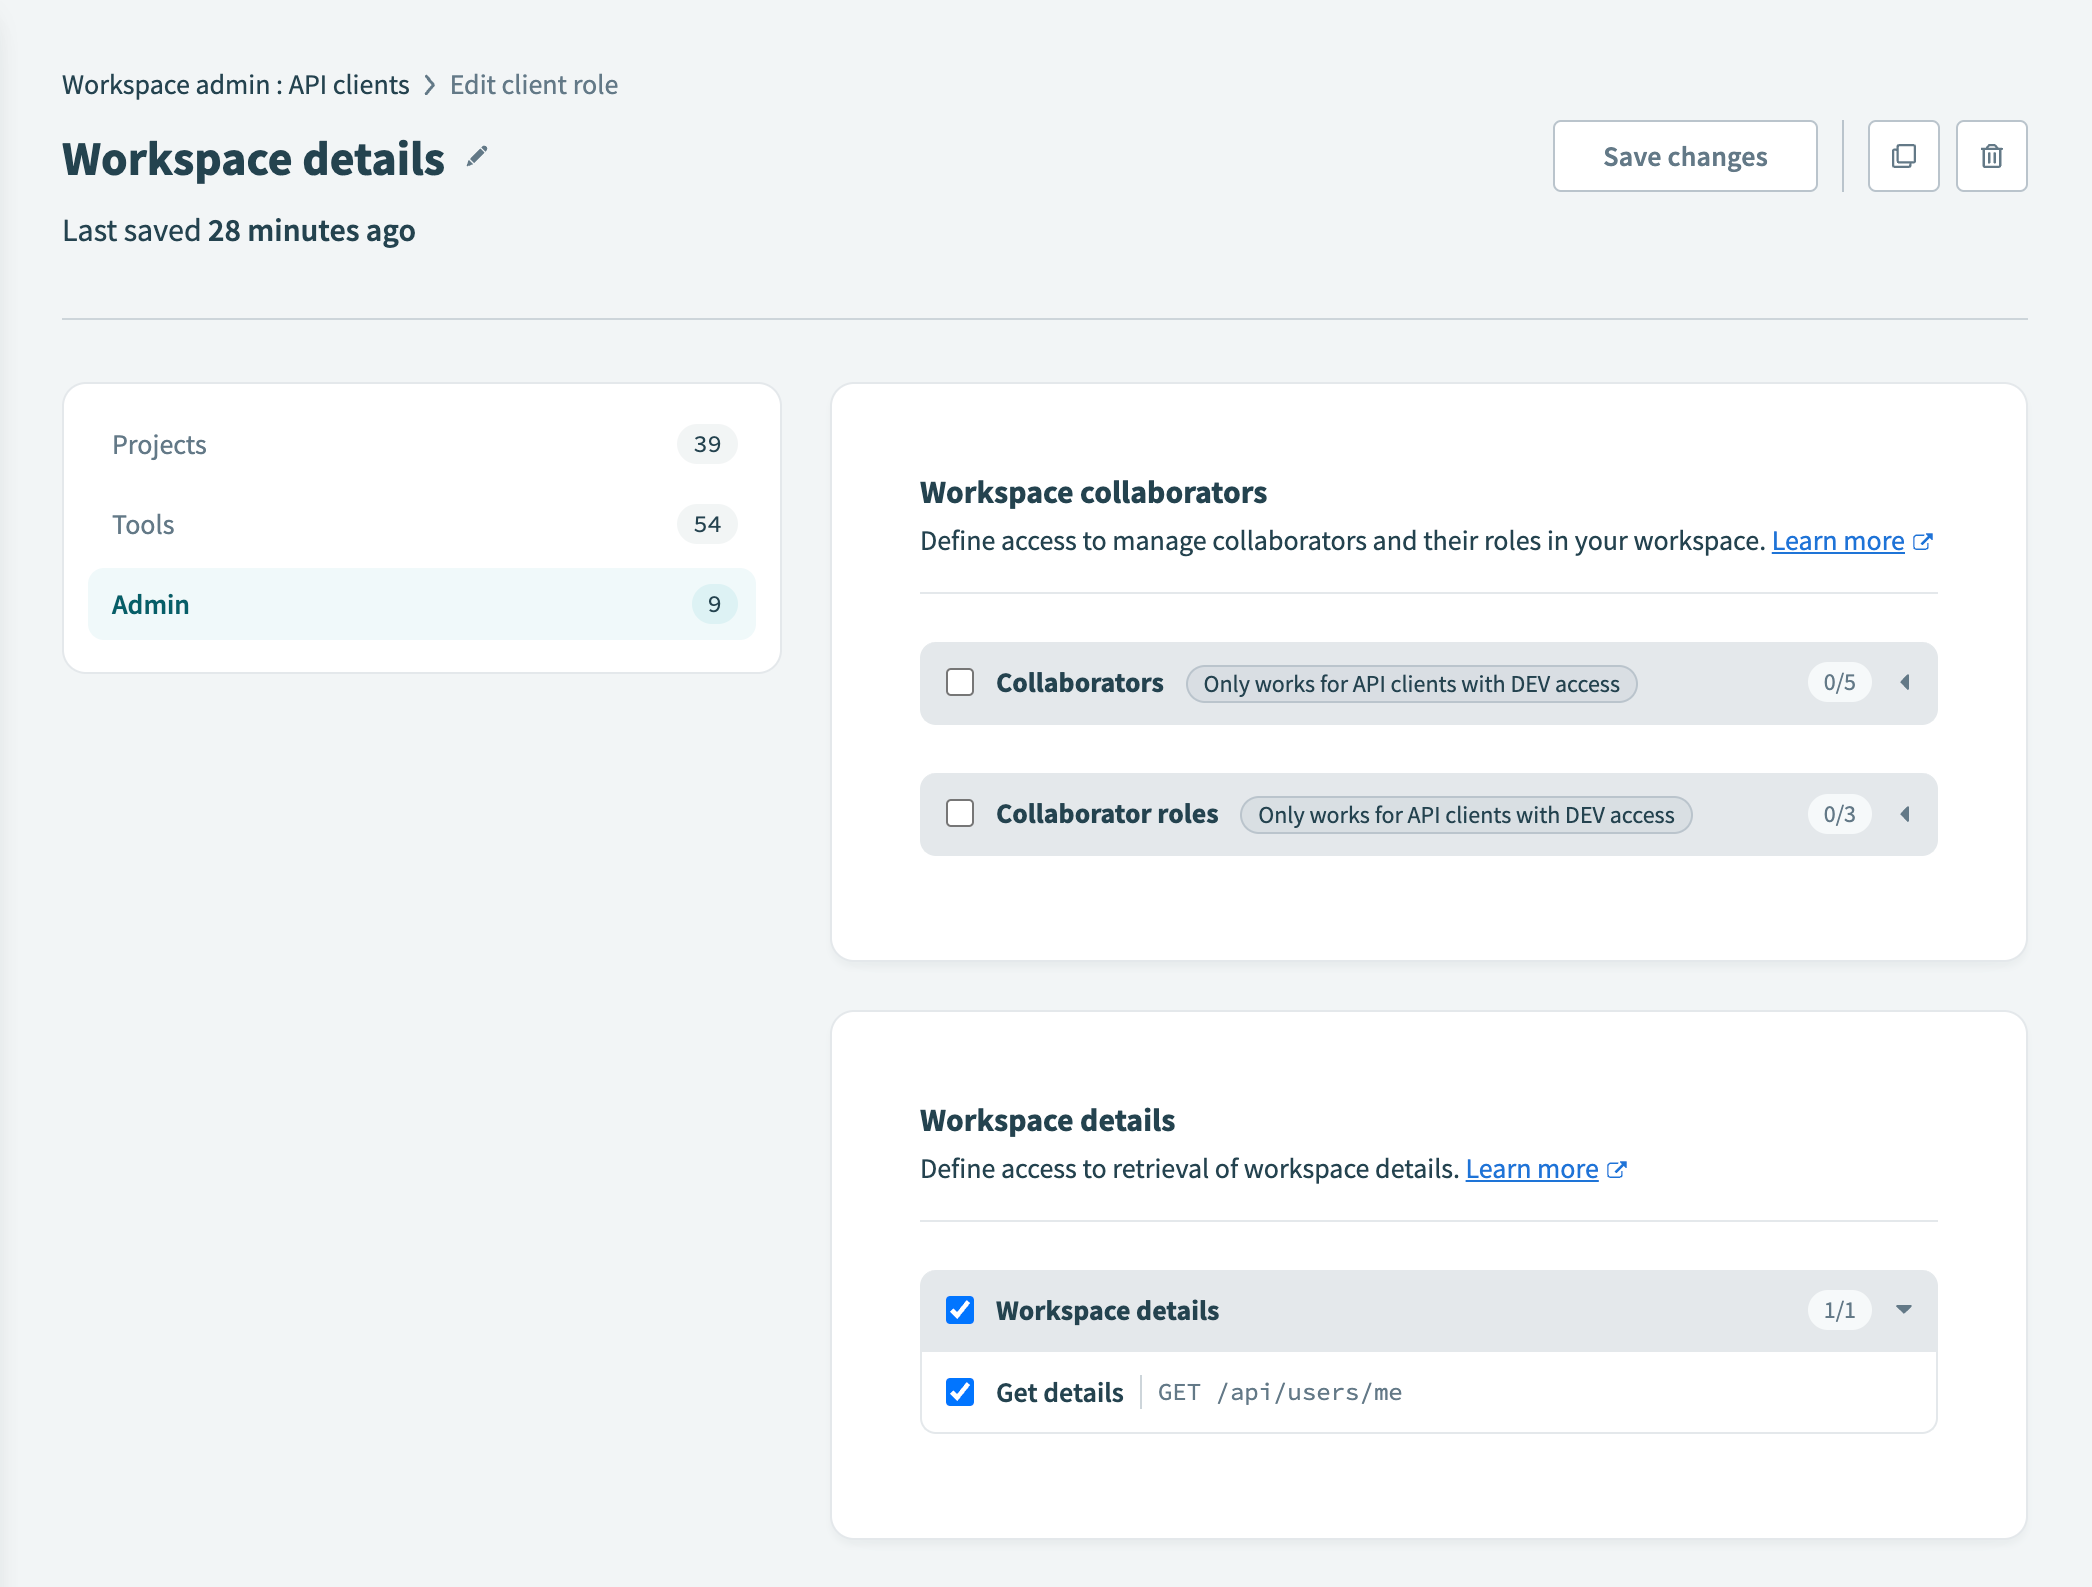Enable the Collaborators permission checkbox

[961, 682]
